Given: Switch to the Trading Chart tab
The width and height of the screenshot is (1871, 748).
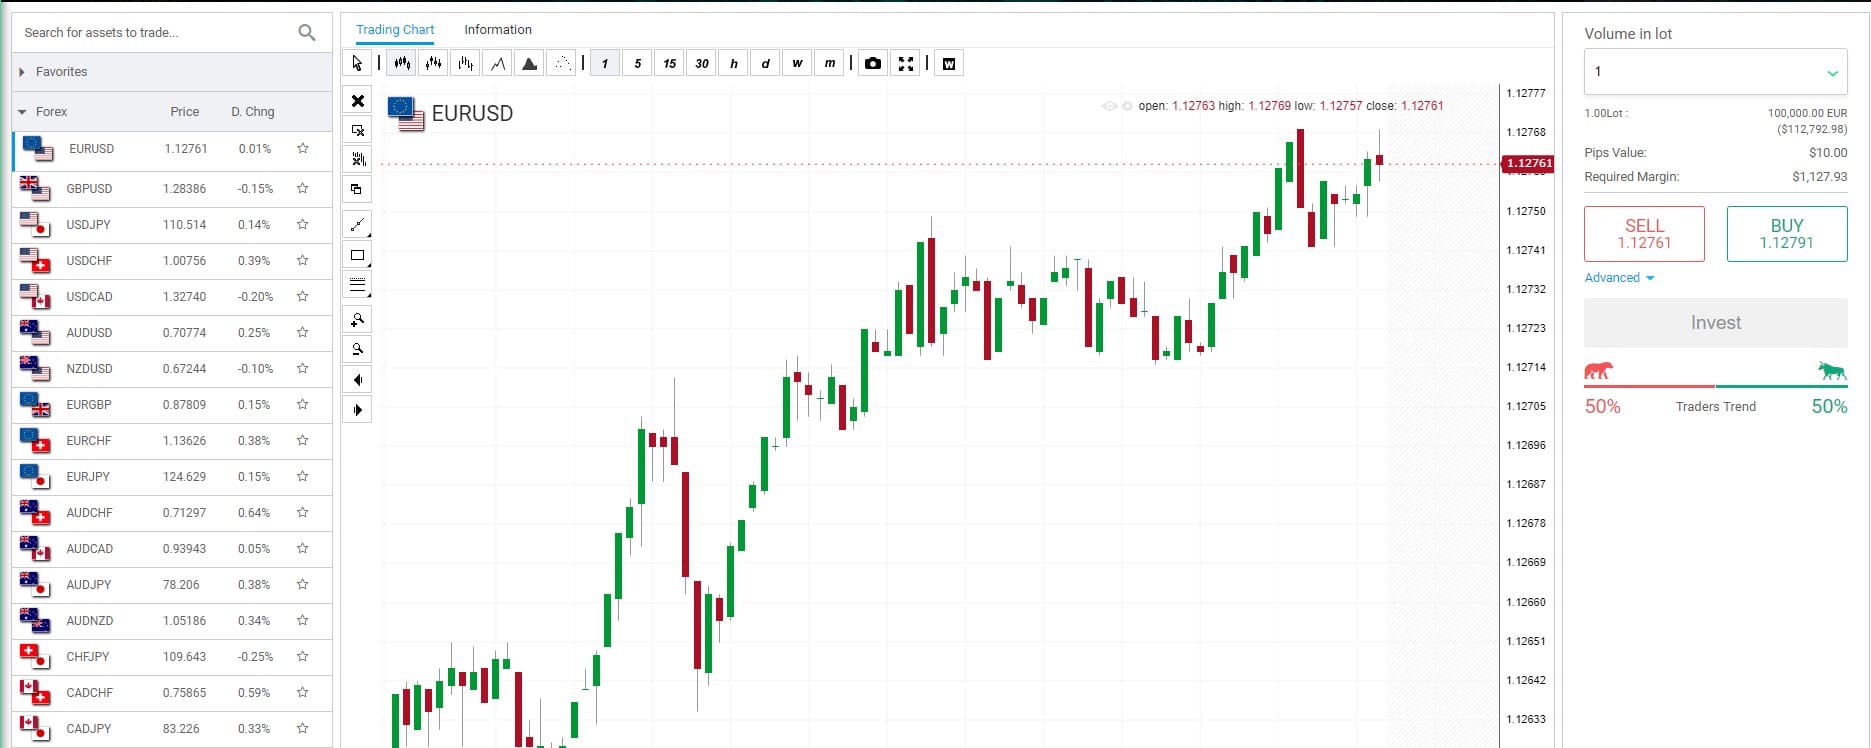Looking at the screenshot, I should point(395,30).
